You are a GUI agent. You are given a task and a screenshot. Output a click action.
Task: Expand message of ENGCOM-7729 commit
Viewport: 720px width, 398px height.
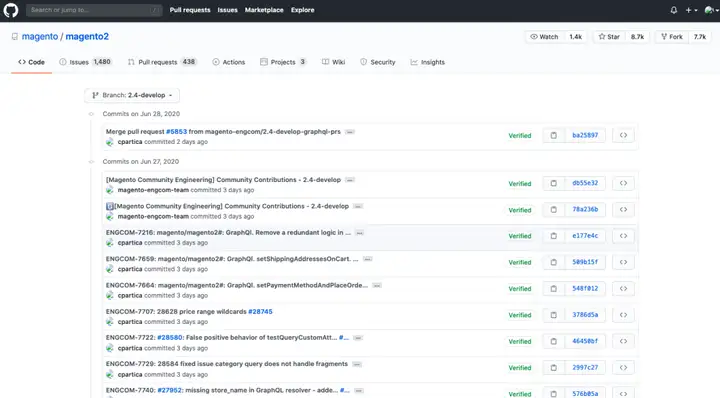[x=357, y=364]
